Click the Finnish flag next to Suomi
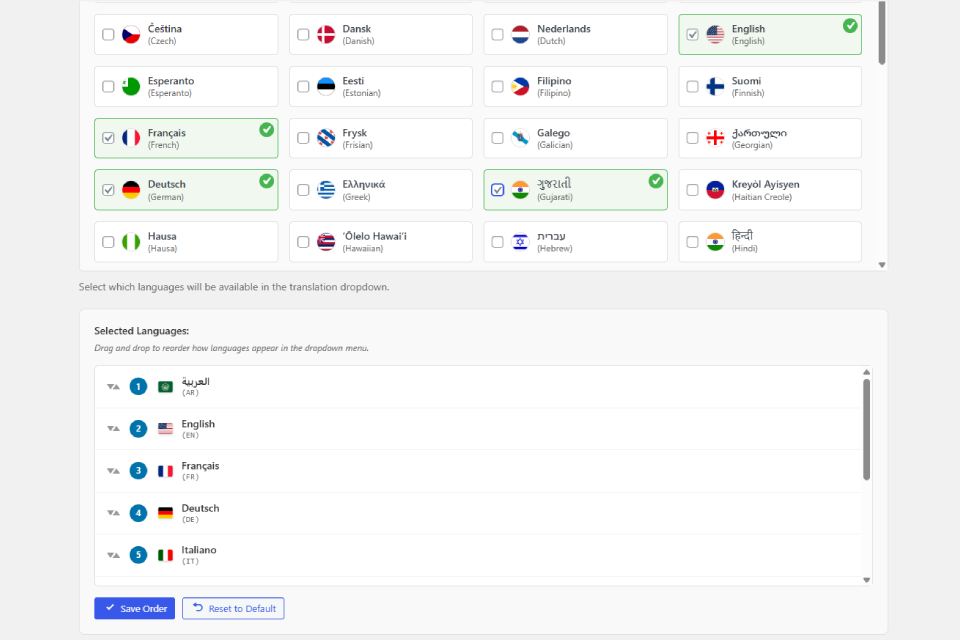 coord(715,86)
